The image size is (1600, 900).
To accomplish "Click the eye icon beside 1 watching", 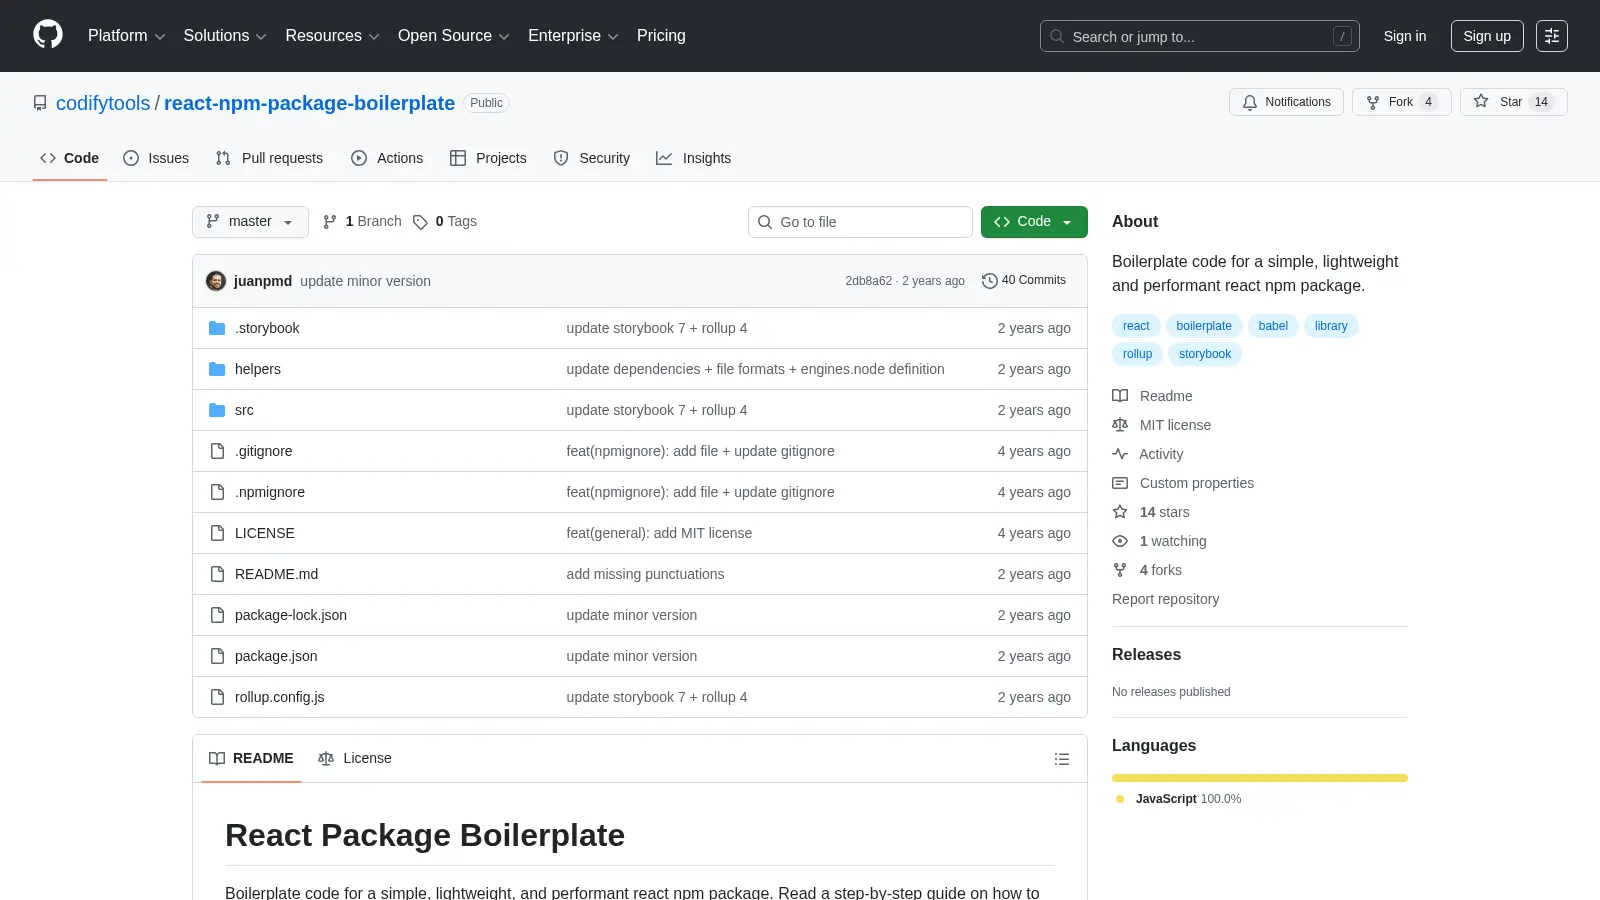I will (1120, 541).
